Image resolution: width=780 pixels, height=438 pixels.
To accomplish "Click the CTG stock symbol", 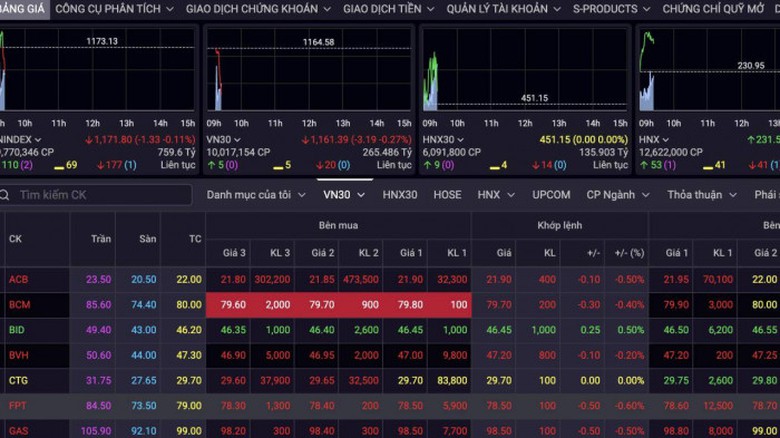I will [x=18, y=380].
